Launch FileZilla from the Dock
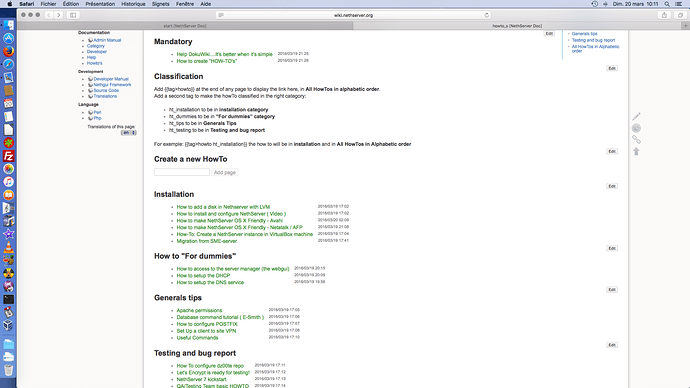The height and width of the screenshot is (388, 690). 8,156
